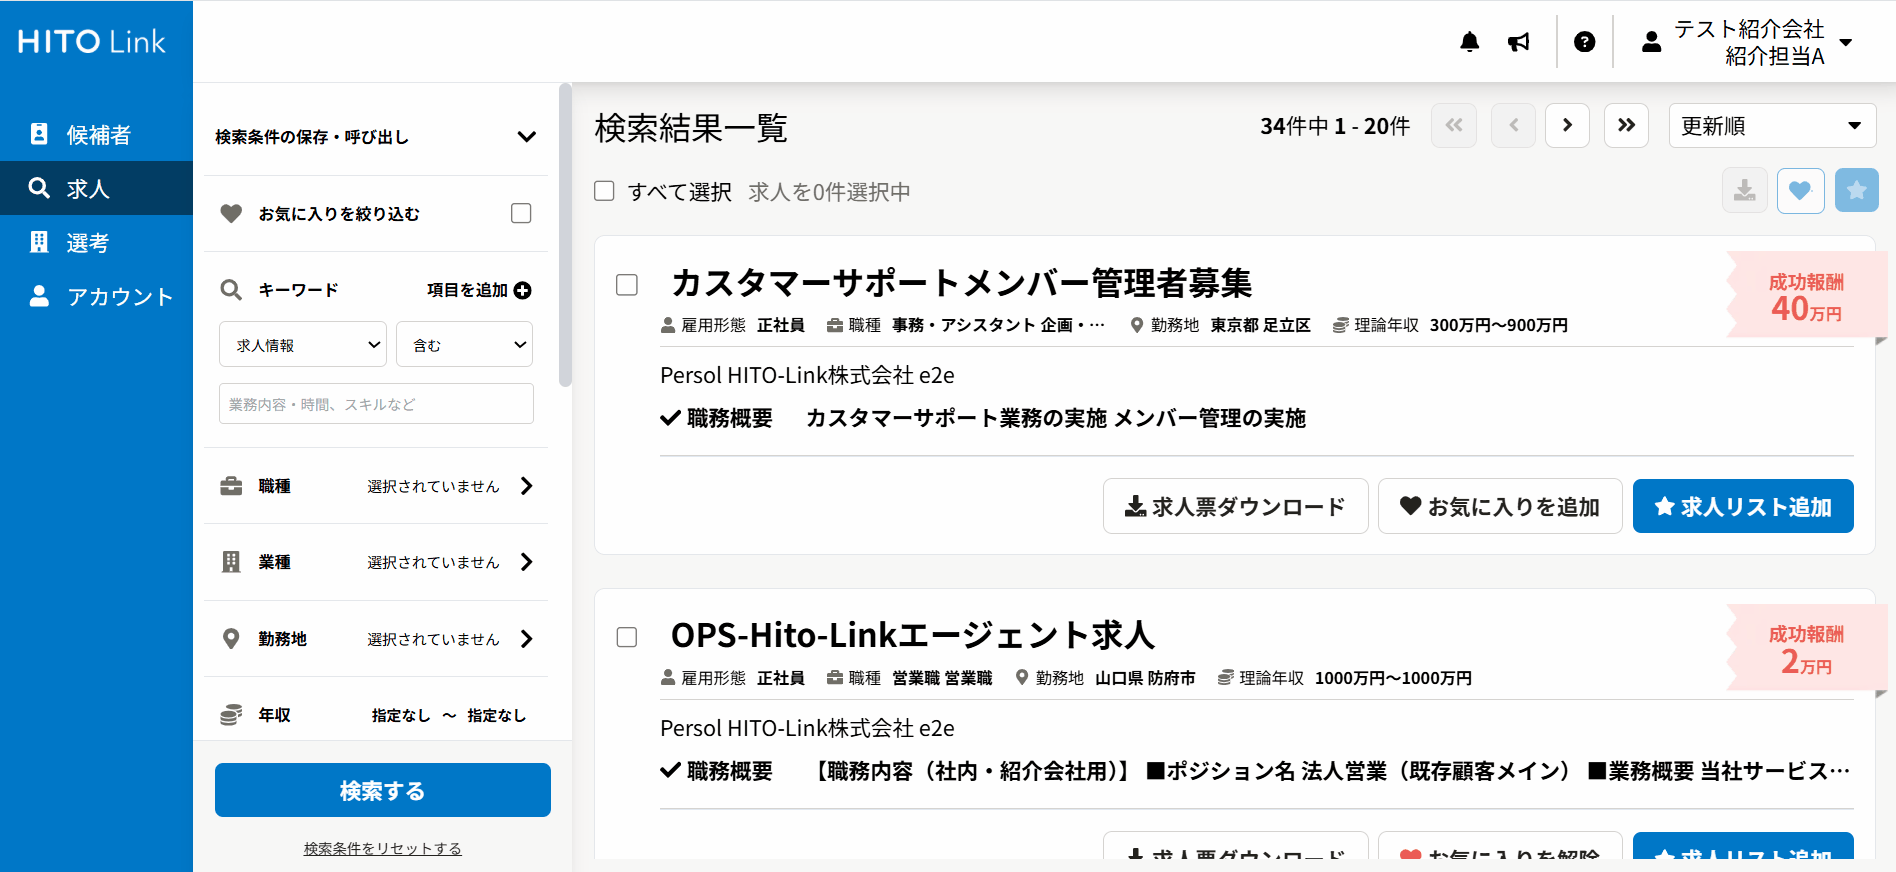Check the すべて選択 checkbox
The image size is (1896, 872).
pos(604,191)
